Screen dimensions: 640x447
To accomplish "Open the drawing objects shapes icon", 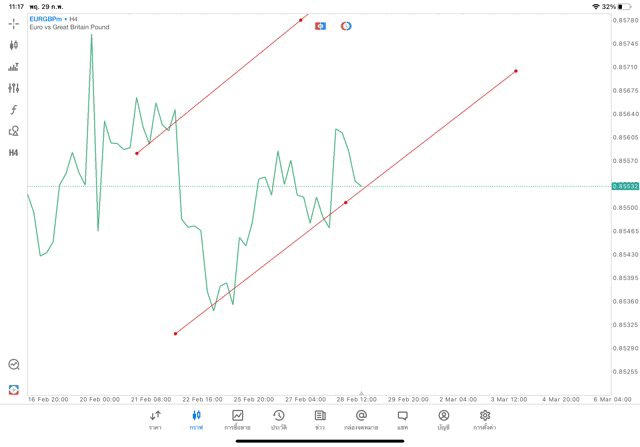I will pos(14,131).
